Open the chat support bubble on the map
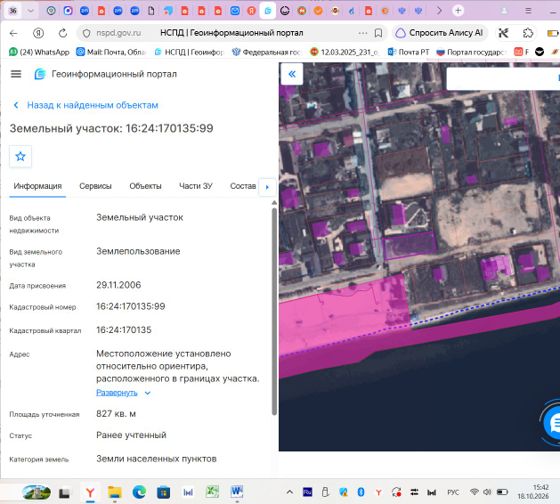This screenshot has height=504, width=560. point(553,424)
